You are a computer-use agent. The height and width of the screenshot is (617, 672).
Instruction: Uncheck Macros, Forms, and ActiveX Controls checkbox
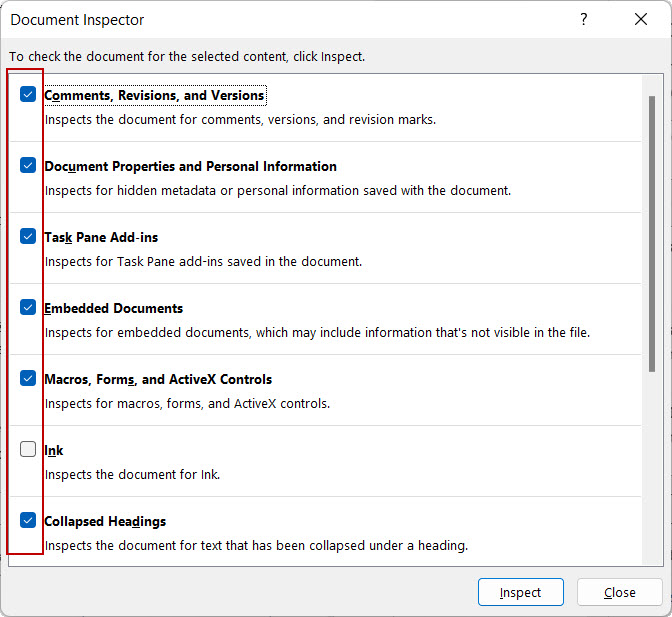pos(28,379)
